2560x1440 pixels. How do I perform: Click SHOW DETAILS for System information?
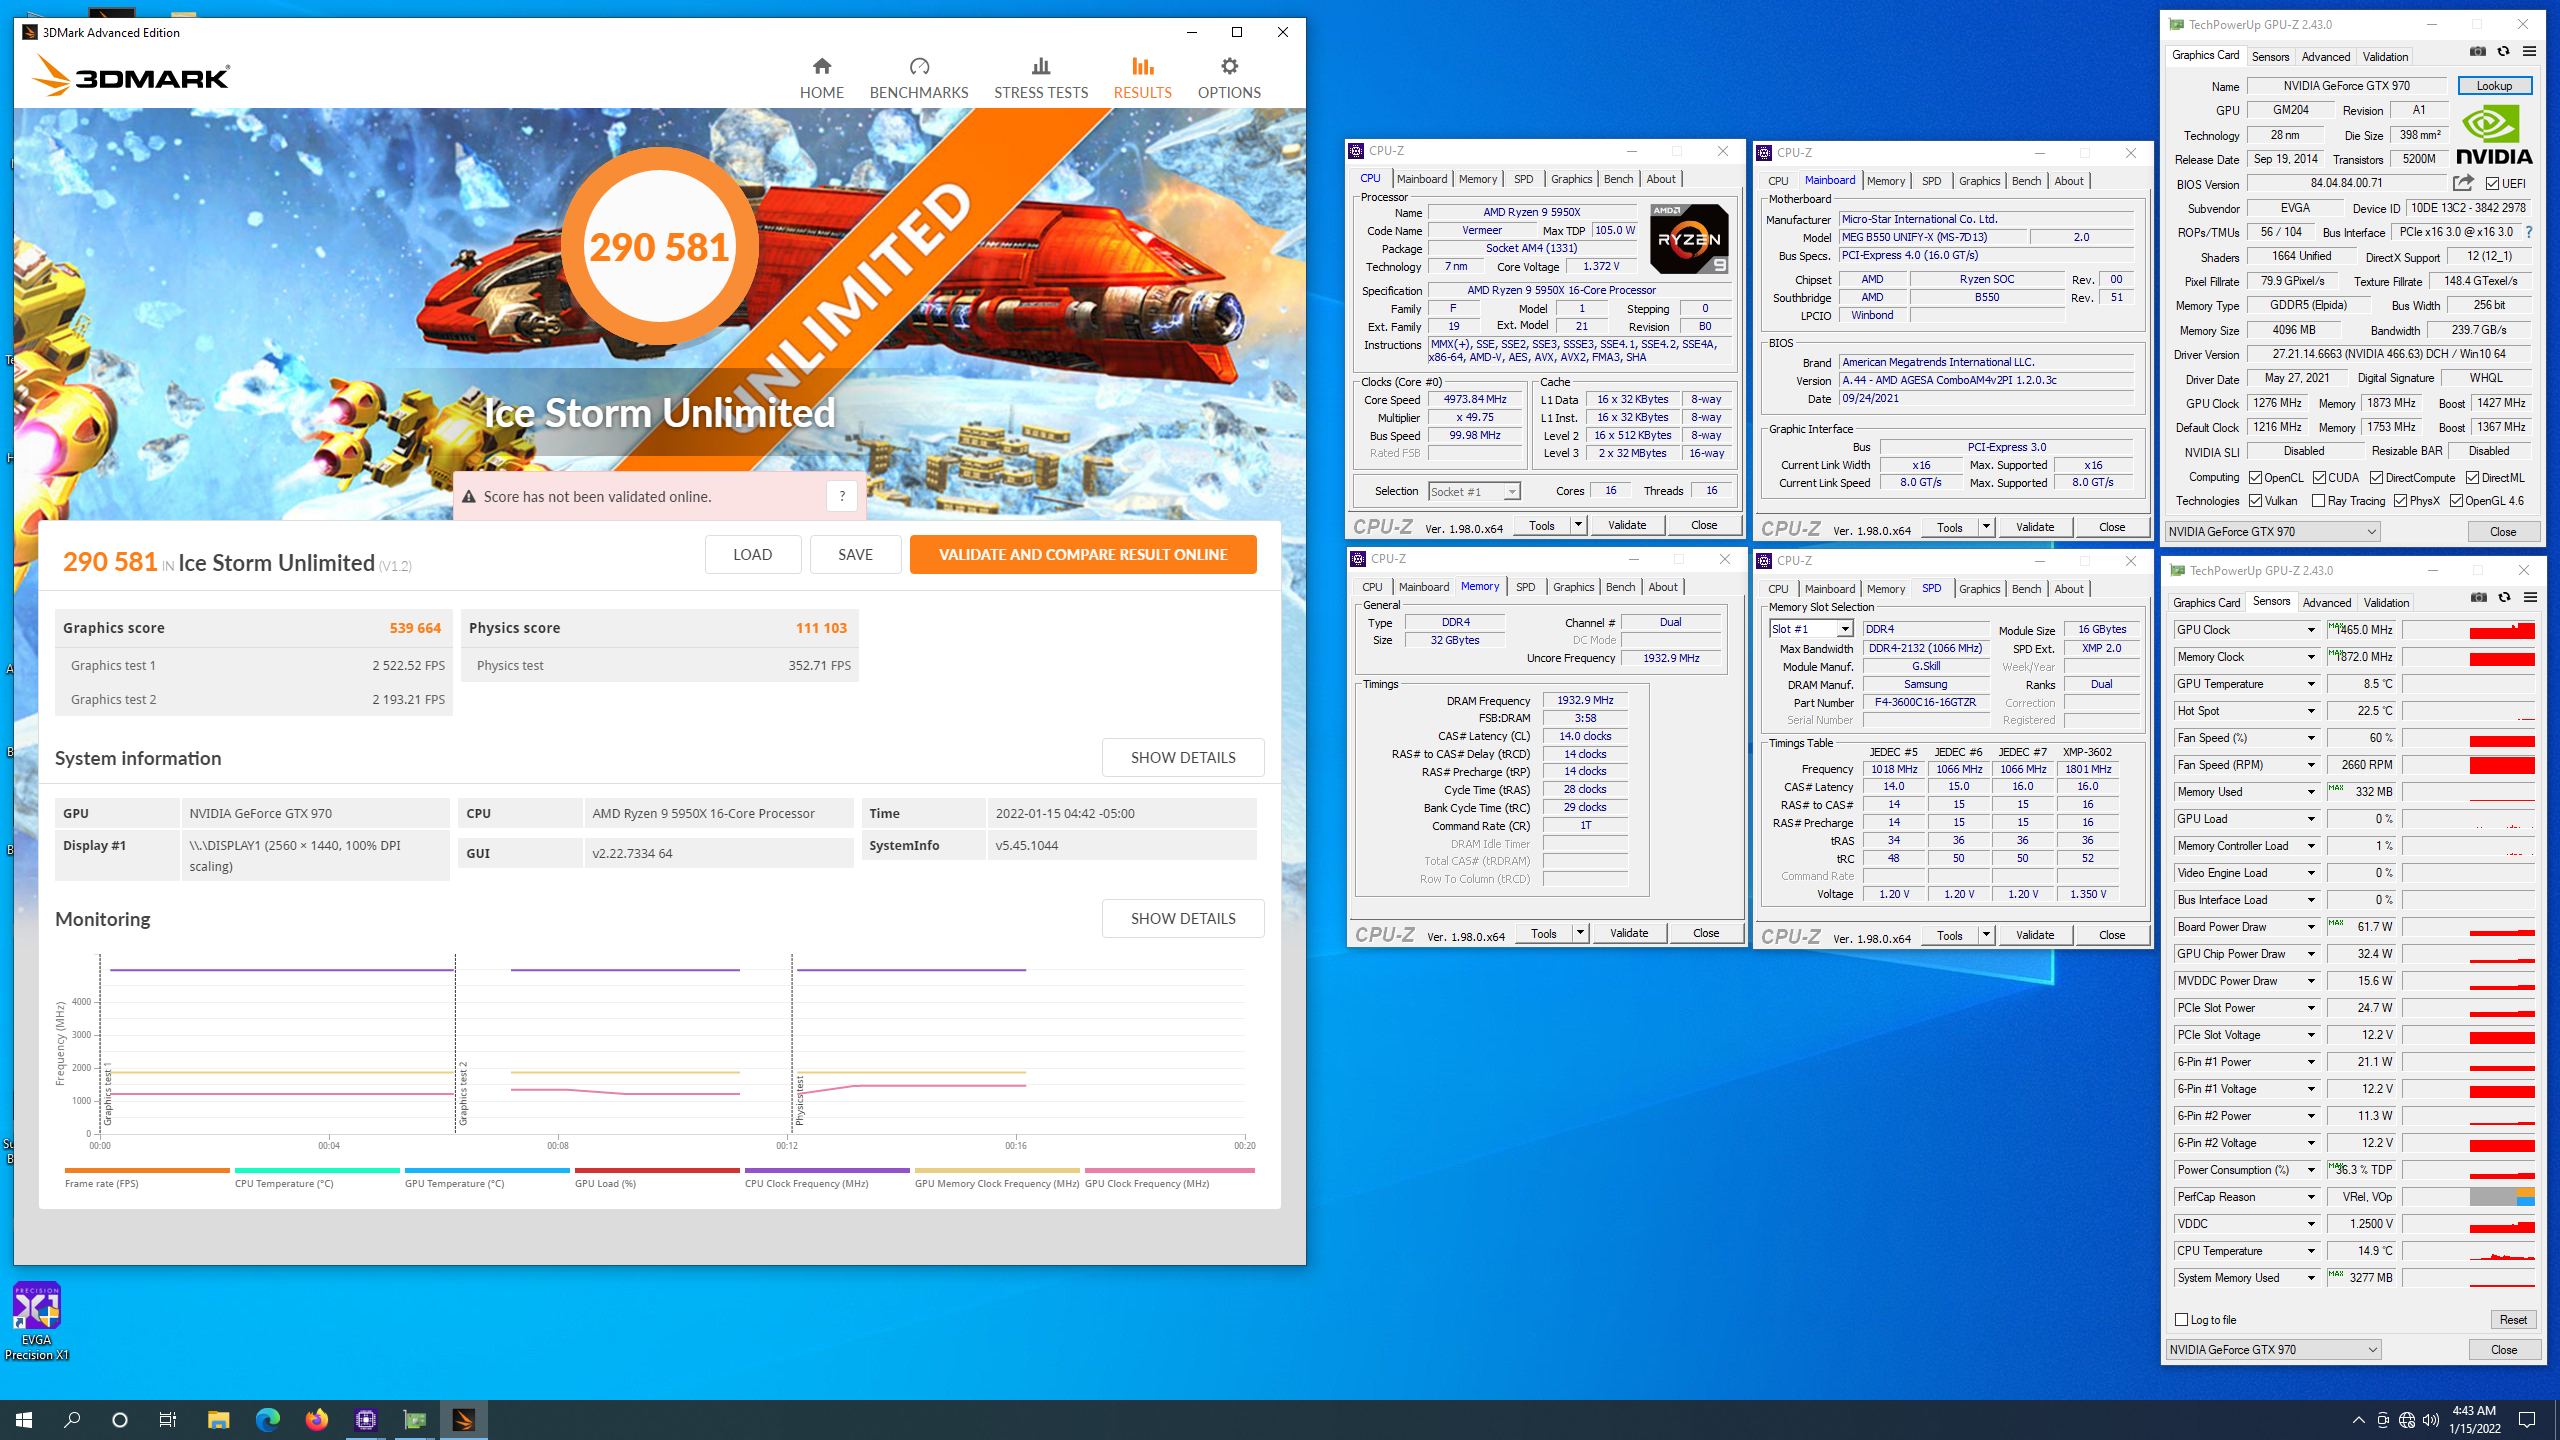(1183, 757)
